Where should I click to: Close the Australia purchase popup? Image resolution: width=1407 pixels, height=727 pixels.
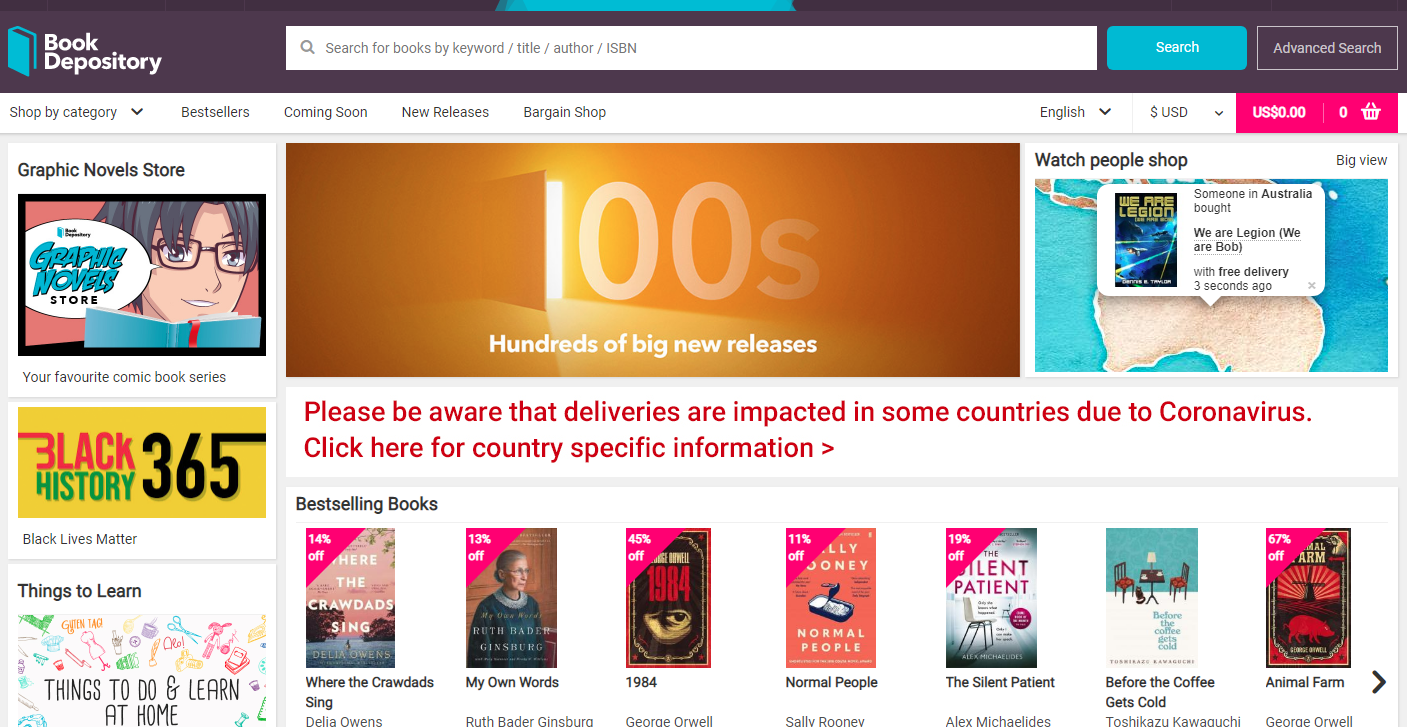(x=1312, y=286)
